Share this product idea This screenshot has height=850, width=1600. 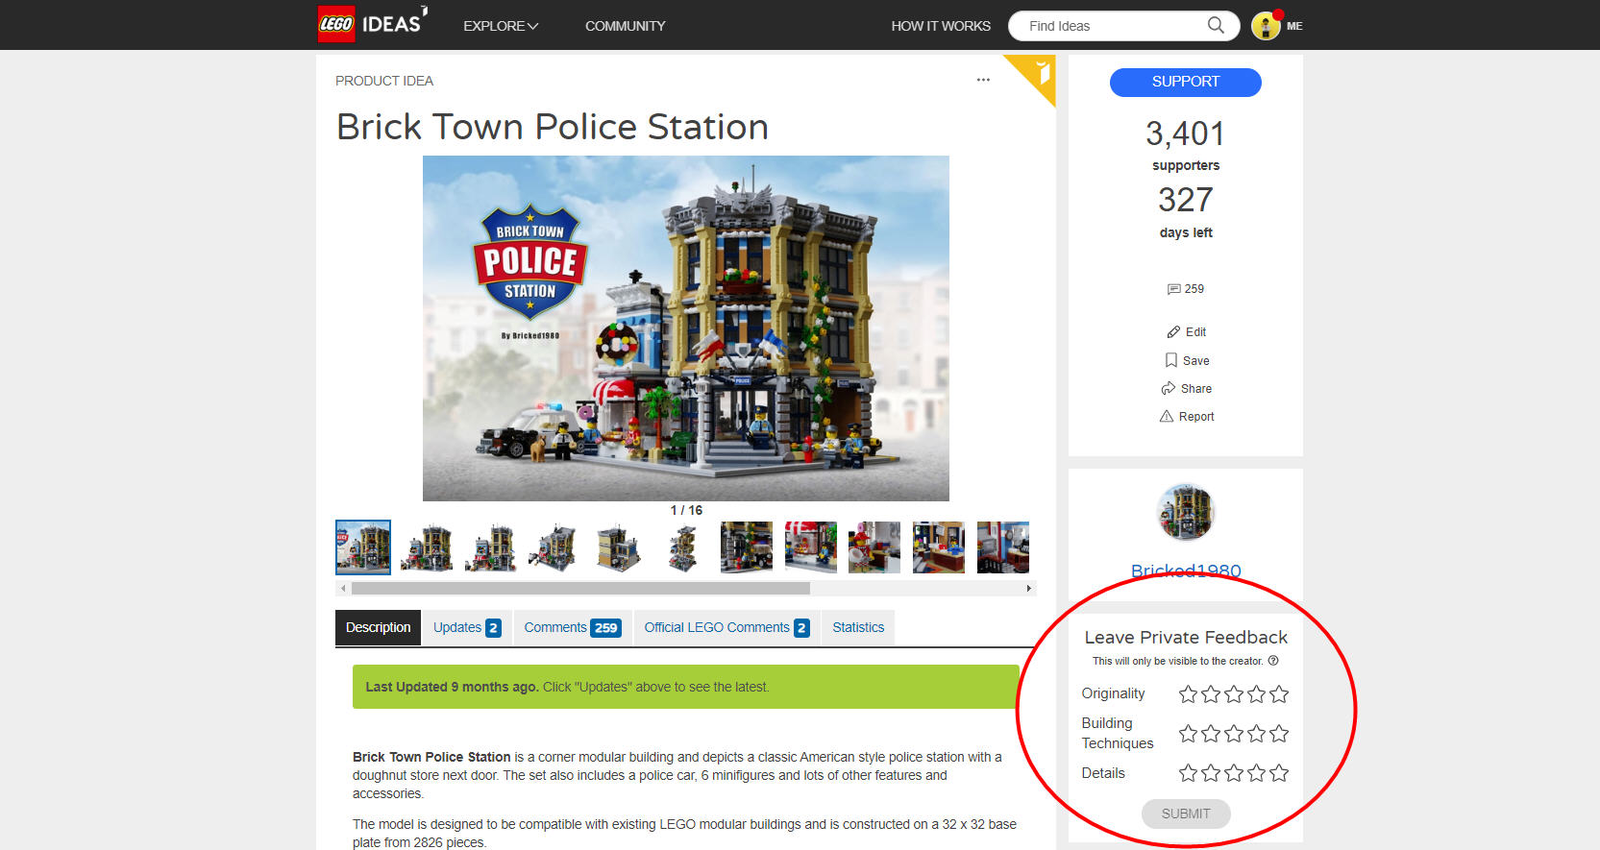pyautogui.click(x=1168, y=388)
